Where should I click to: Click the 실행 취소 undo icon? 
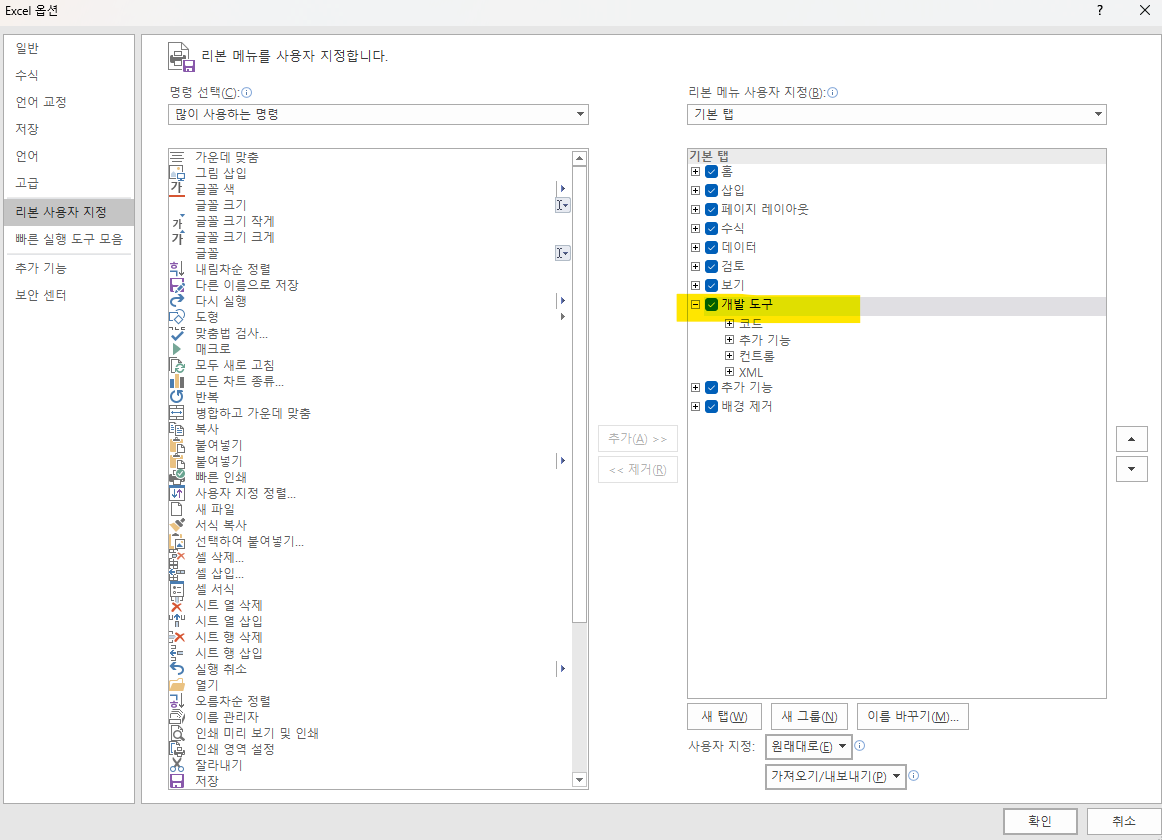point(176,669)
